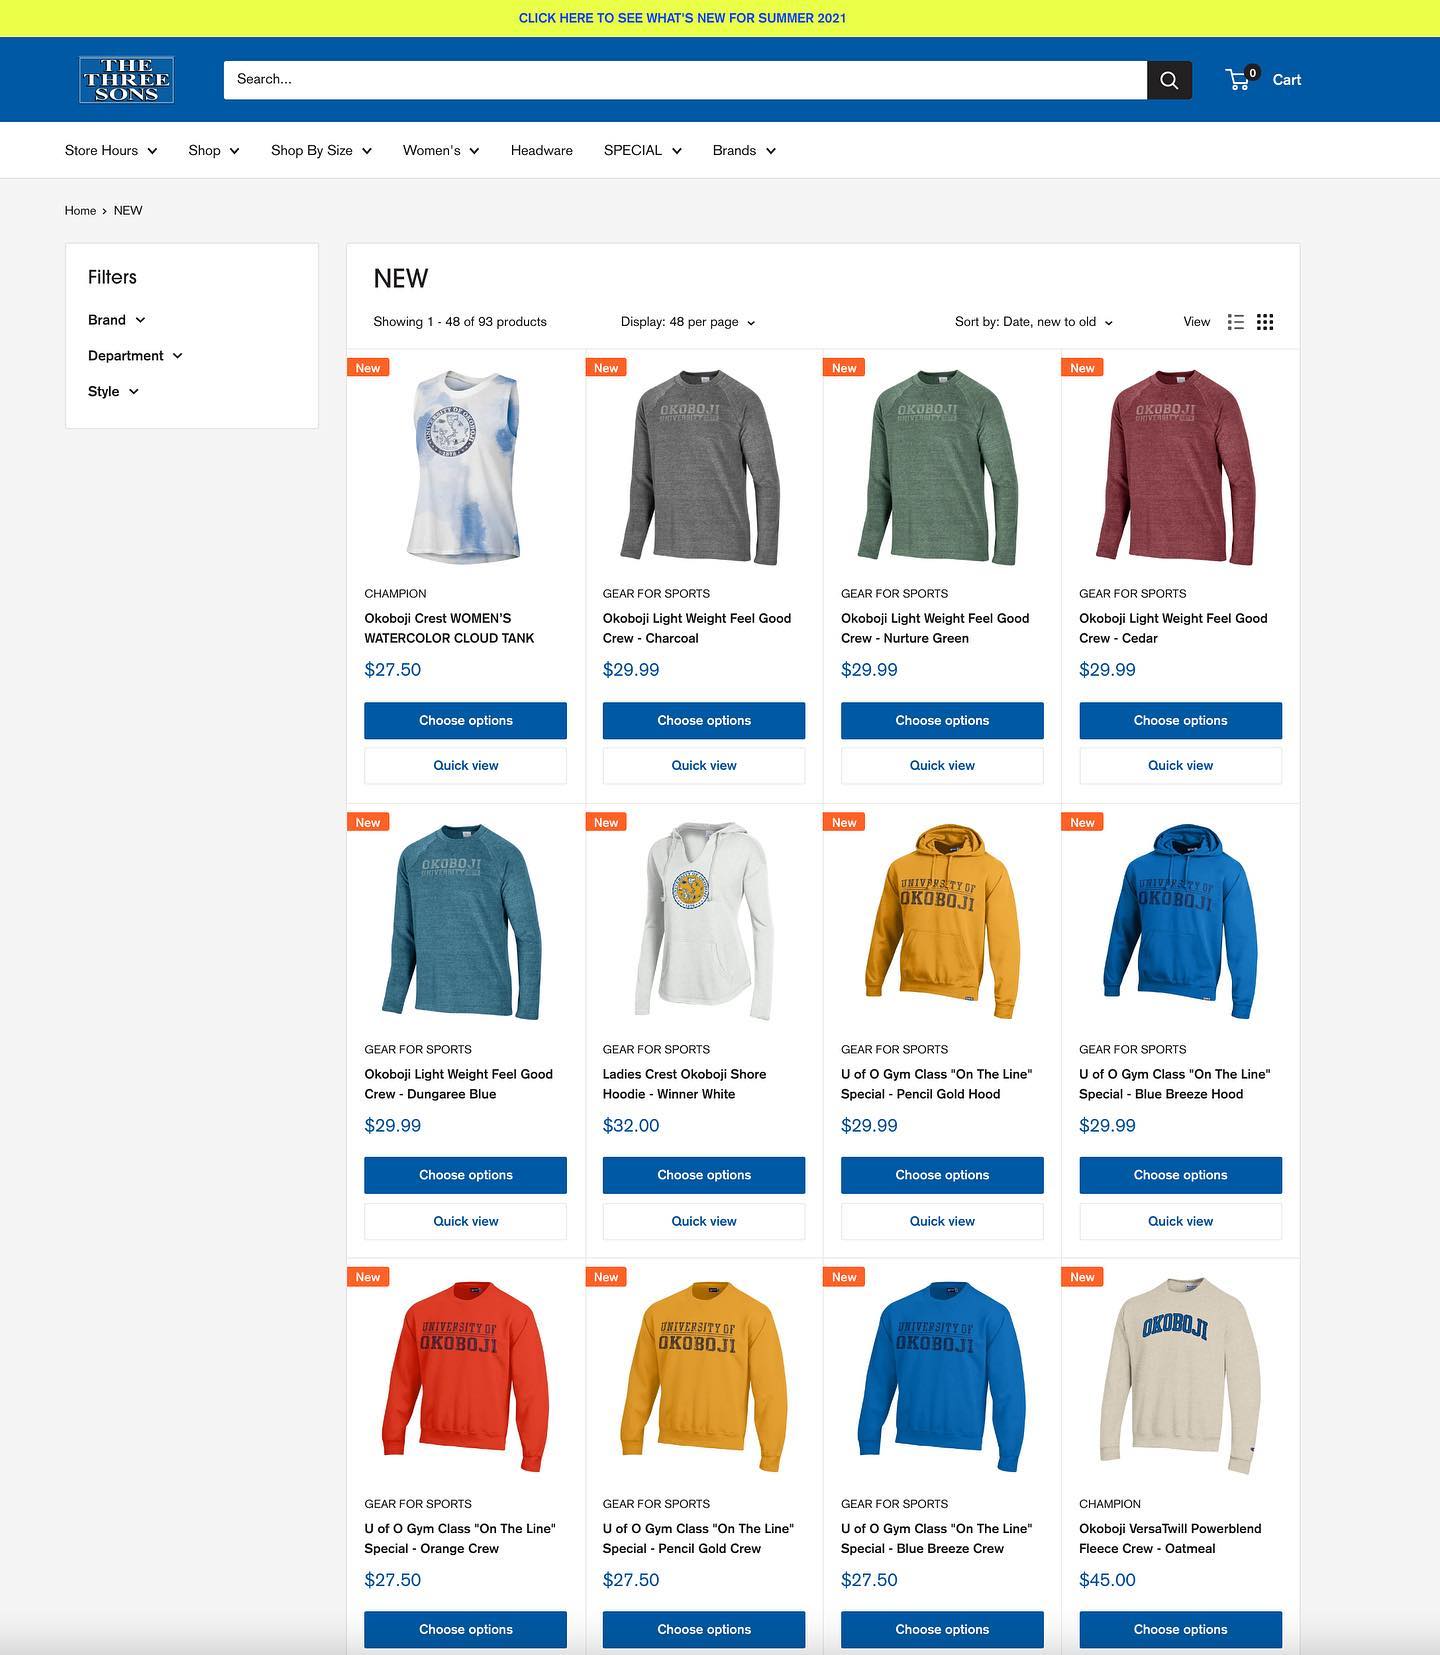Open the shopping cart icon

(x=1240, y=80)
